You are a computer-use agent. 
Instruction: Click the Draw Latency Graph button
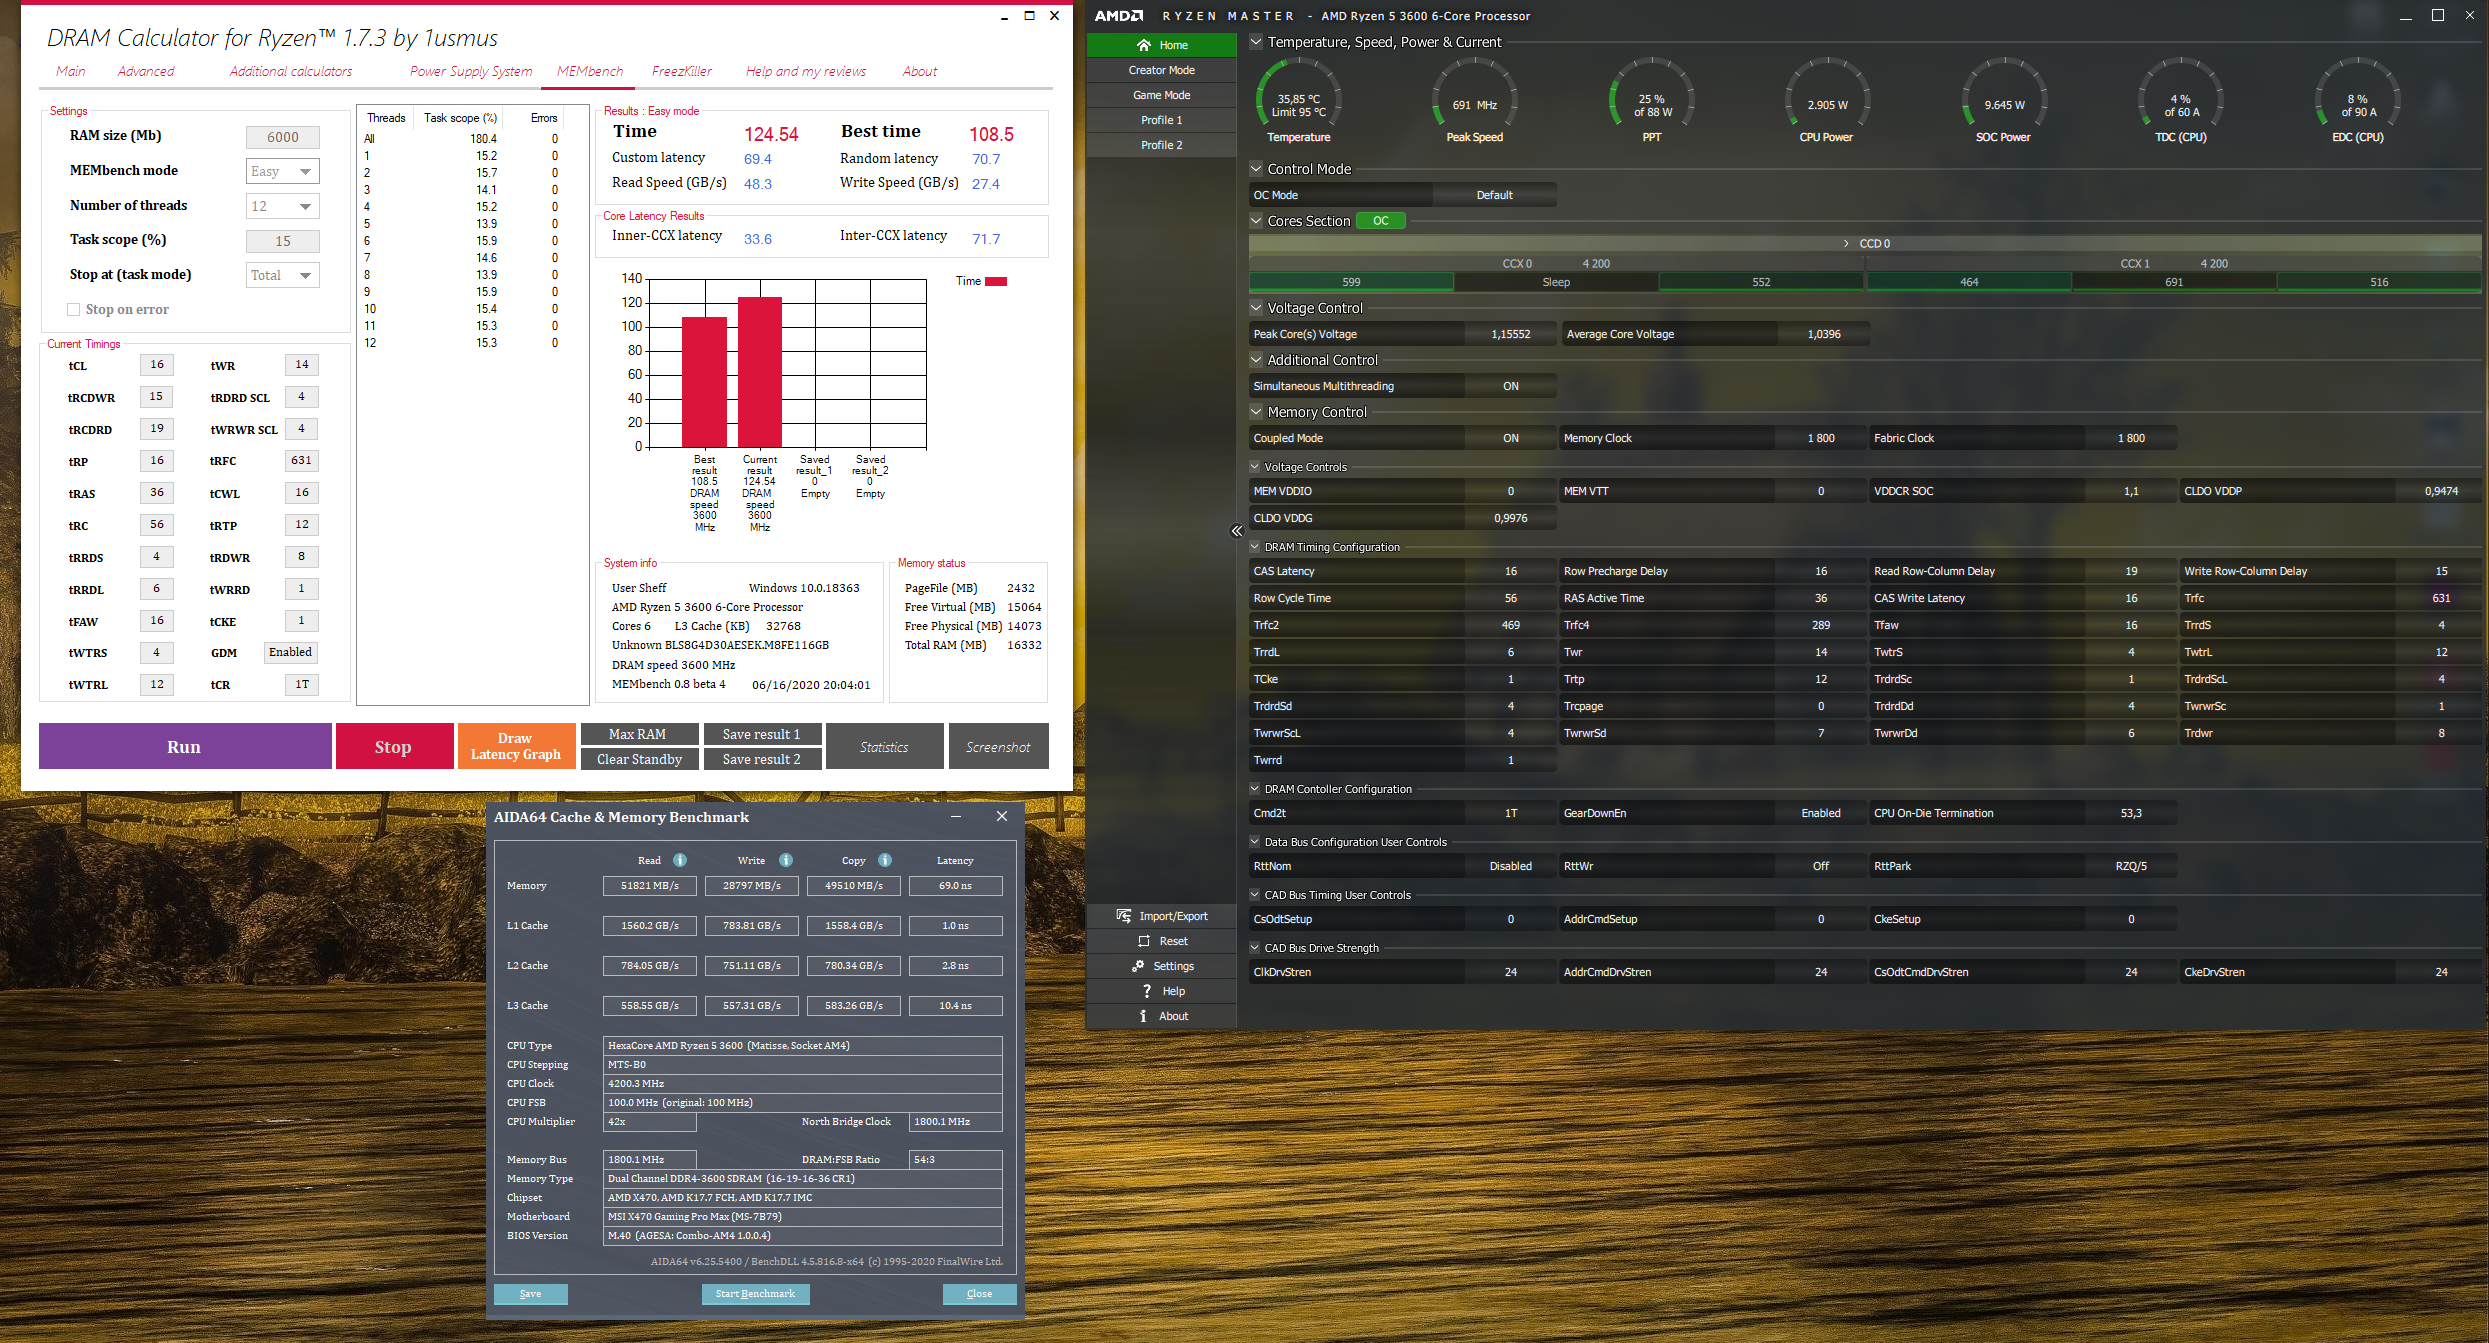coord(515,746)
